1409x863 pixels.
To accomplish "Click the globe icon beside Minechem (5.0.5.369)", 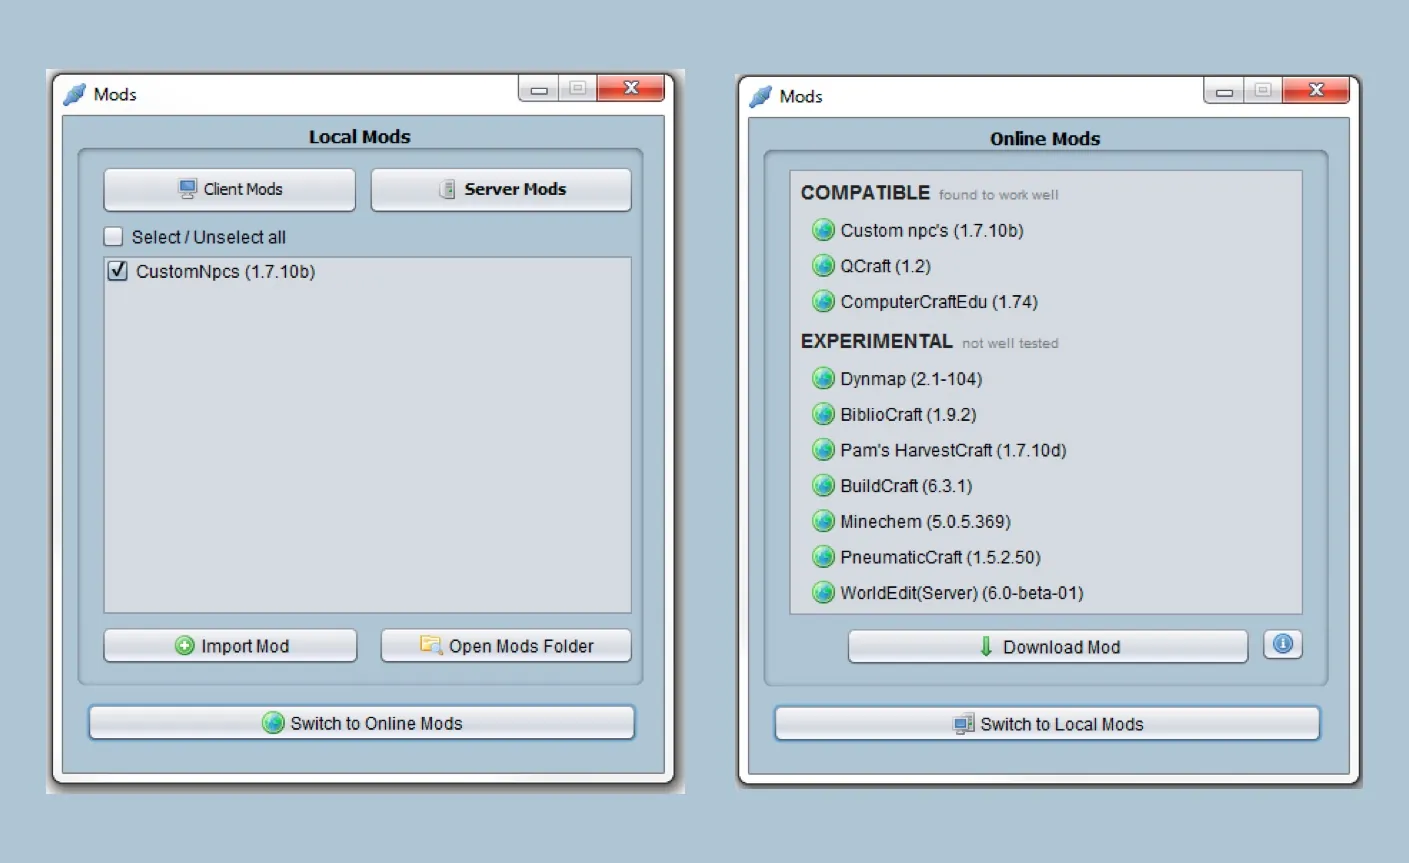I will pos(823,521).
